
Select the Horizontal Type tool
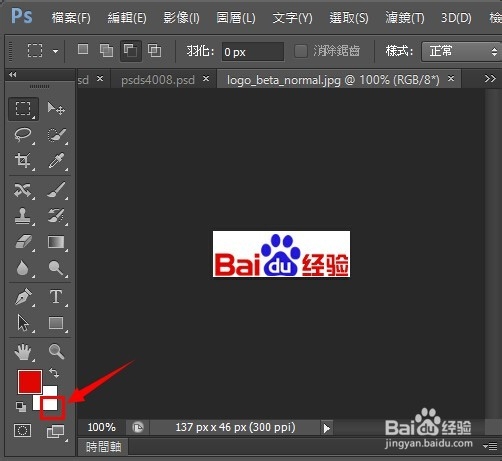coord(56,297)
